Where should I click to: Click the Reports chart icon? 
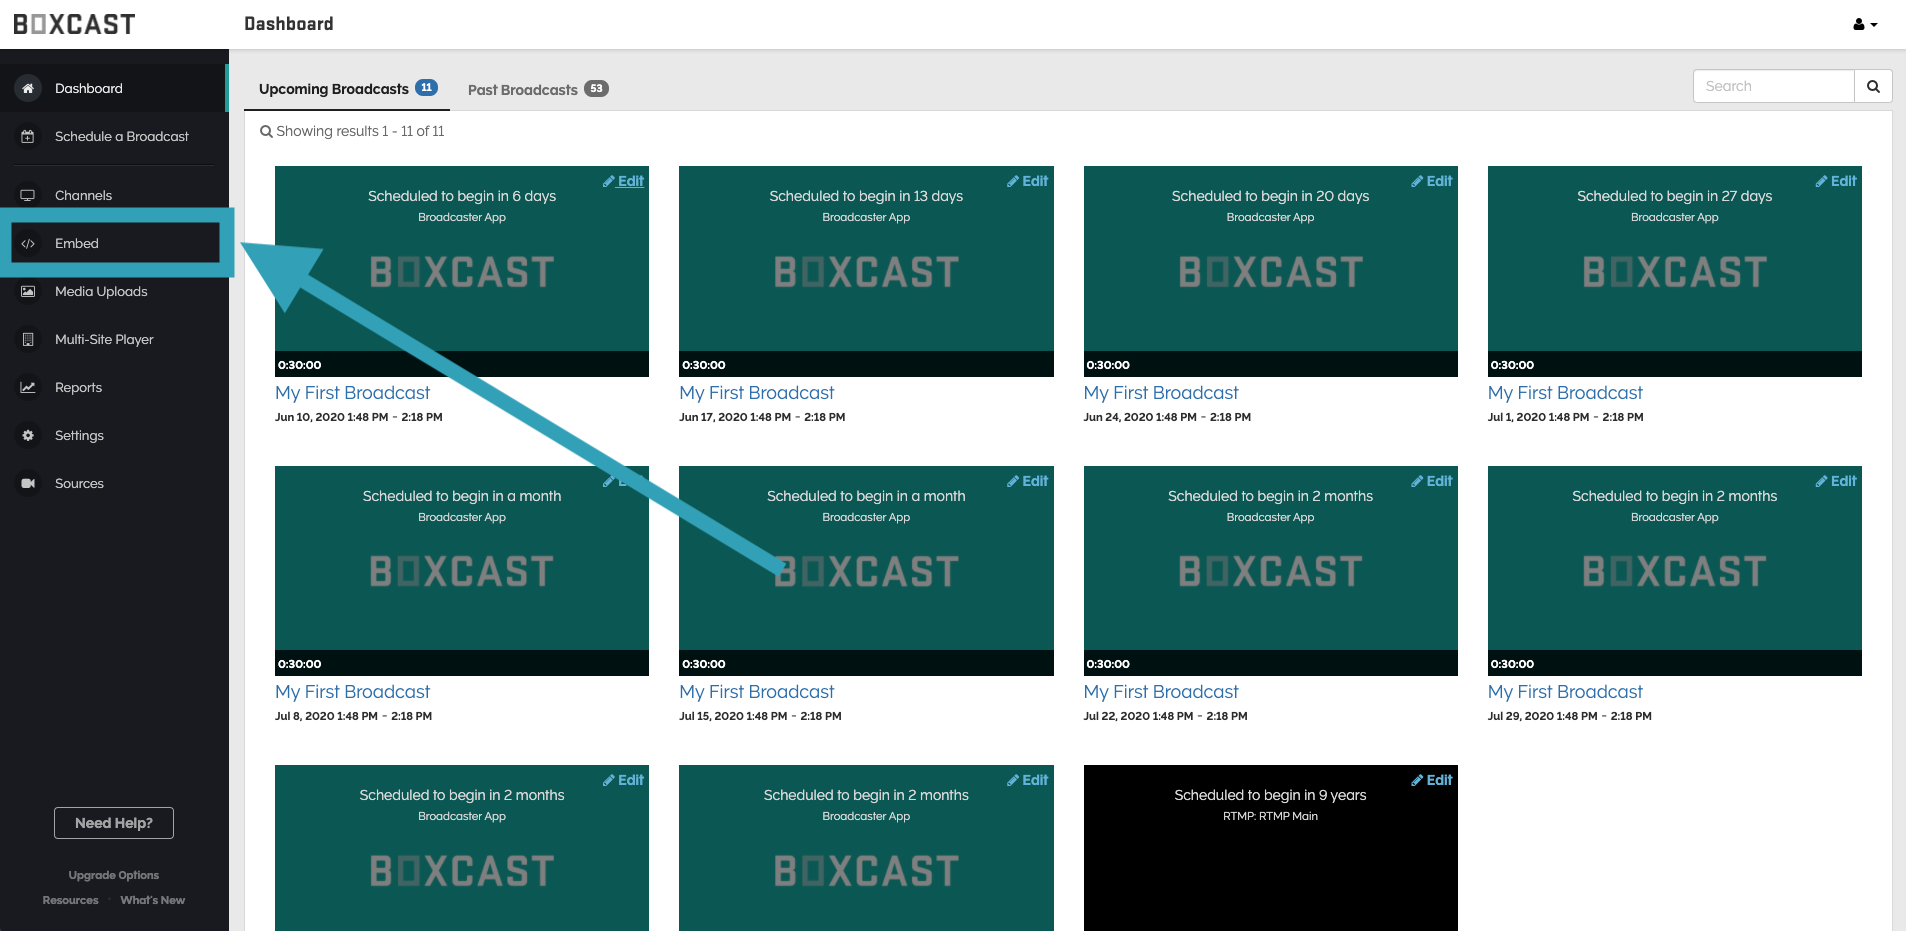click(x=28, y=387)
